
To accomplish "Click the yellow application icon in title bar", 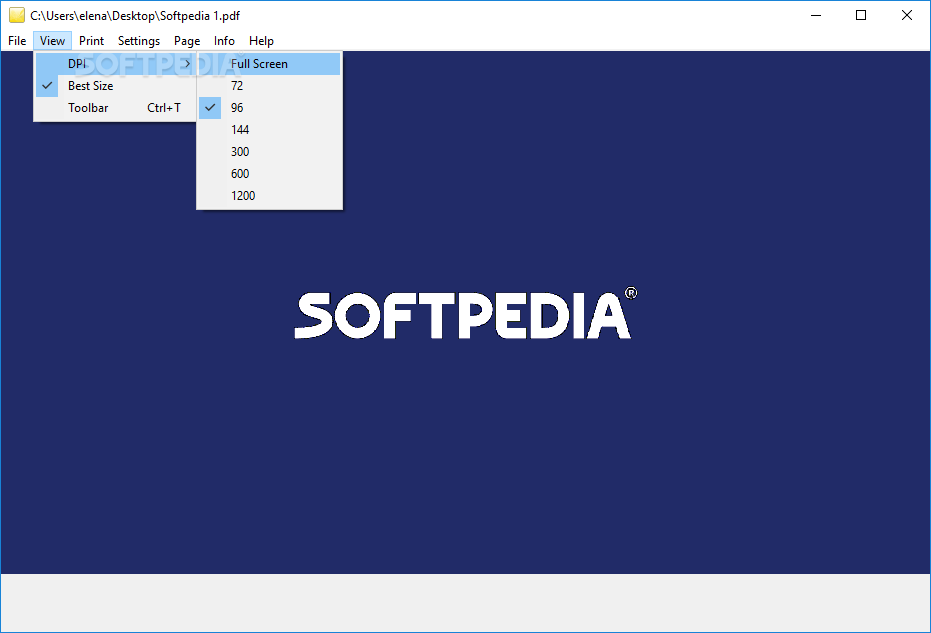I will 17,15.
